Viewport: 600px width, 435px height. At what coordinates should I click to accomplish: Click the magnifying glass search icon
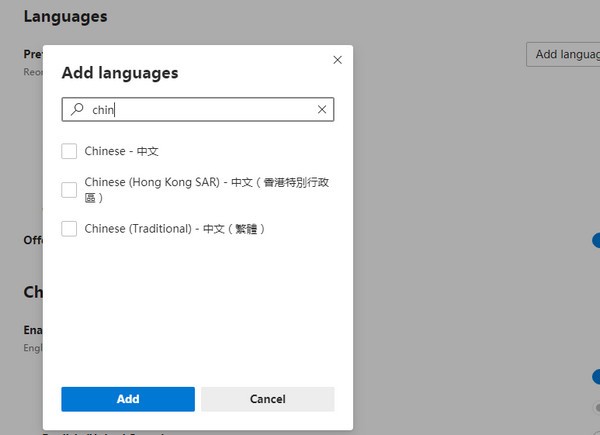click(x=77, y=110)
